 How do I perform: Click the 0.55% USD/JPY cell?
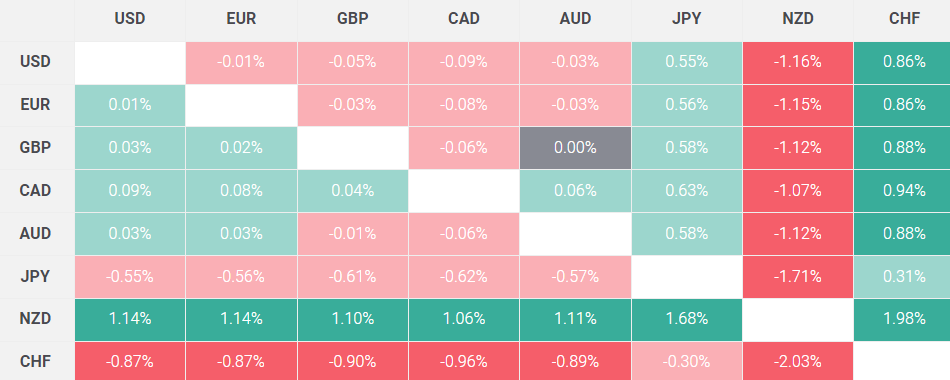[x=686, y=62]
